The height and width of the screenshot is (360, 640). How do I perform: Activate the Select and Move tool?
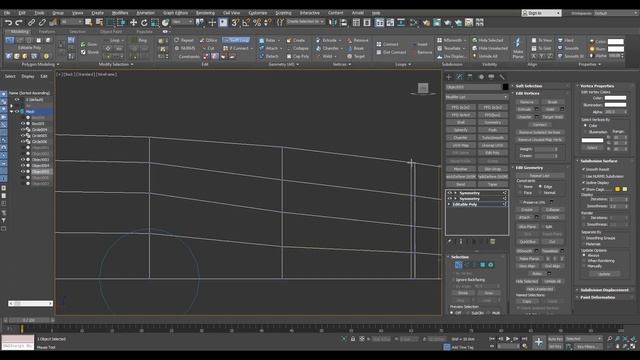coord(133,22)
